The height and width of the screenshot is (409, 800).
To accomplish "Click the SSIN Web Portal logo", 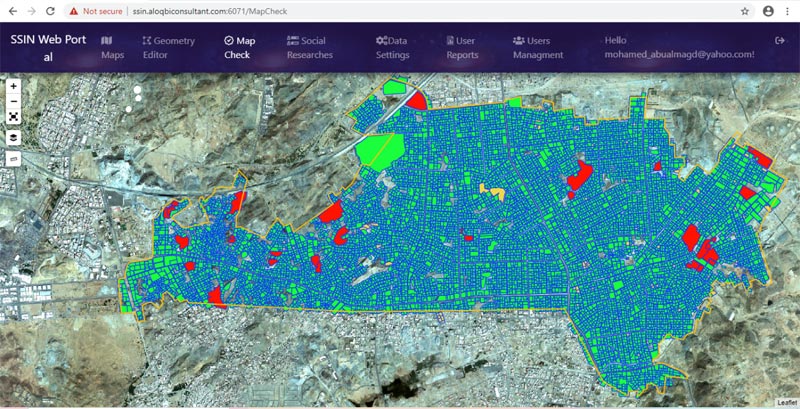I will point(47,48).
